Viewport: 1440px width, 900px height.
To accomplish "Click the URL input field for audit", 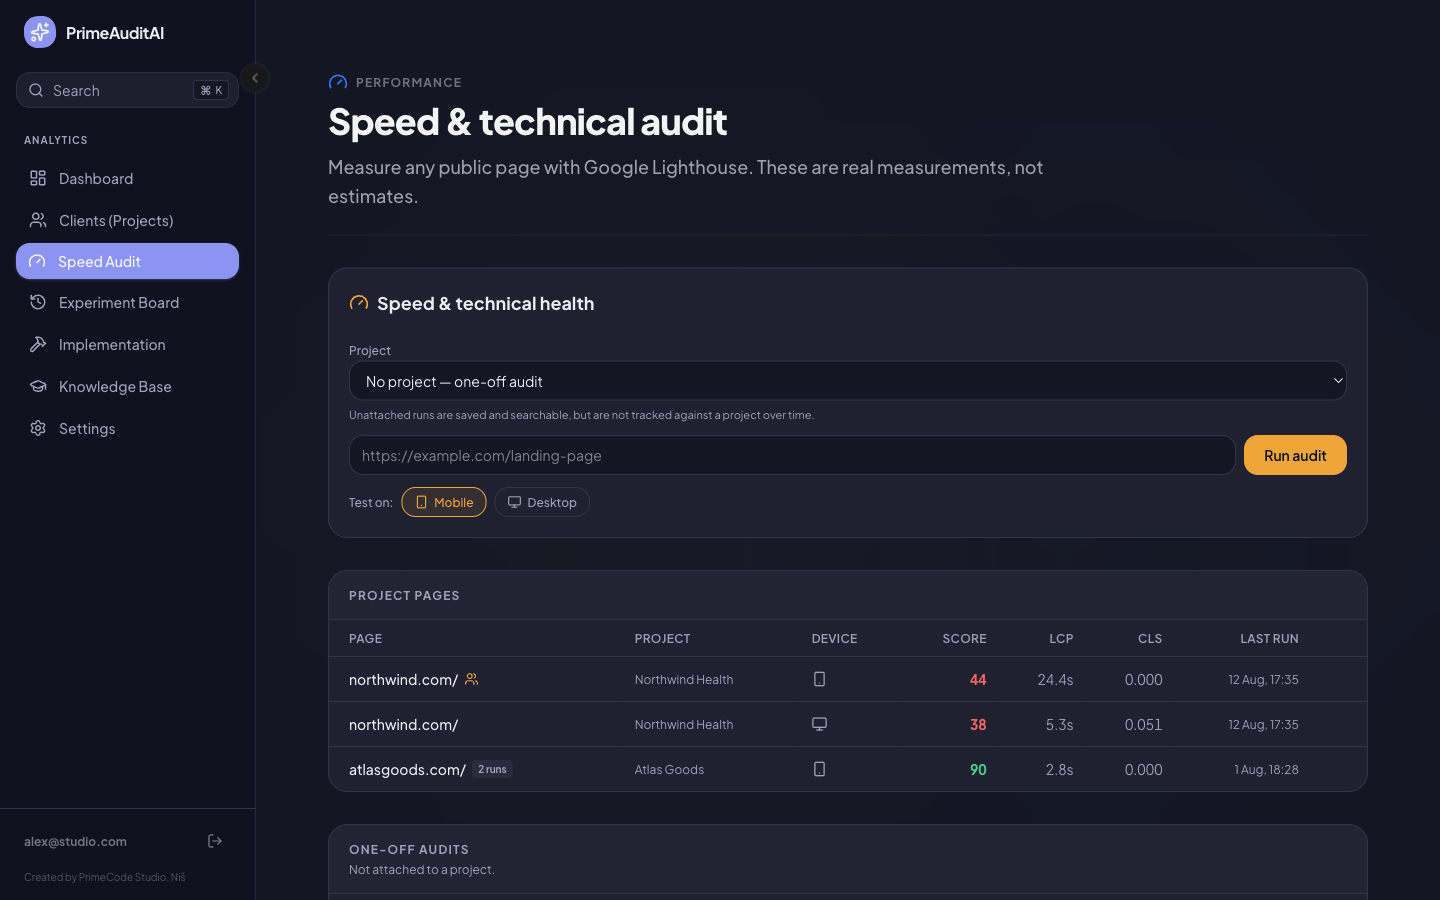I will pyautogui.click(x=792, y=455).
